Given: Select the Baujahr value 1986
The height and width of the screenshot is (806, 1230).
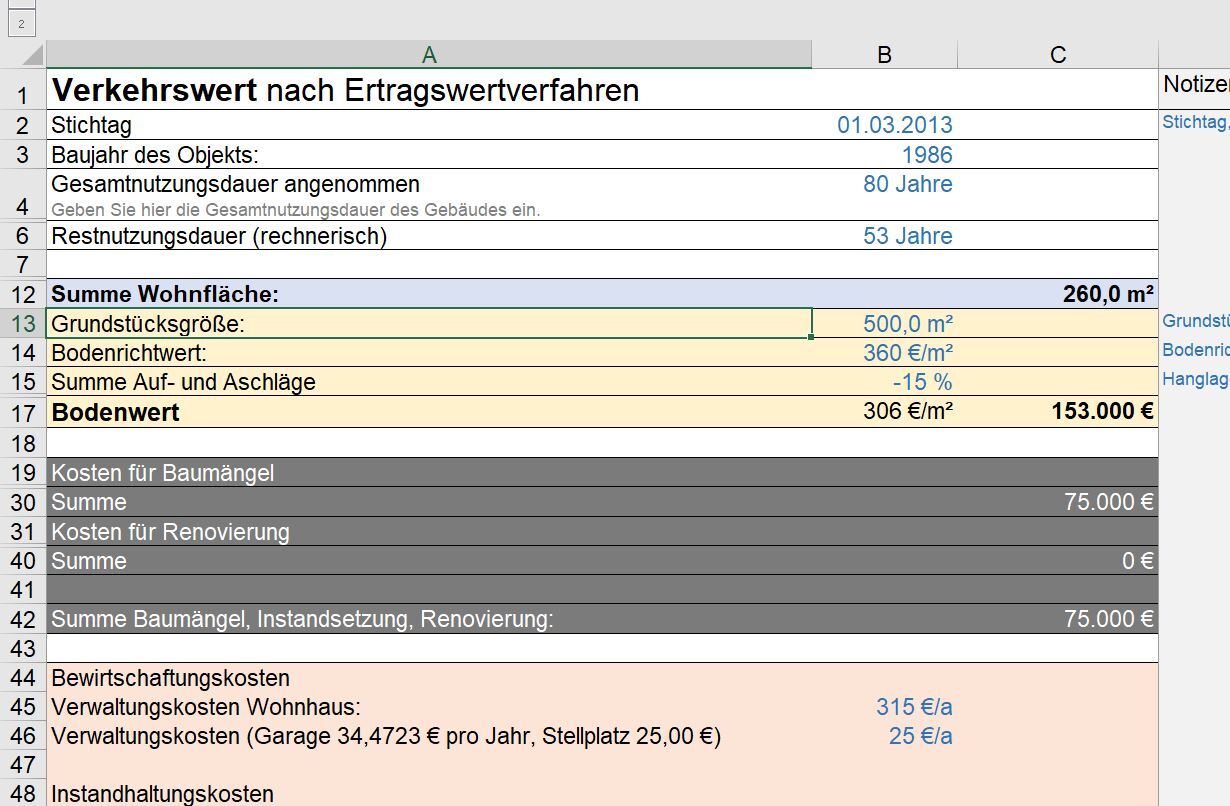Looking at the screenshot, I should (926, 155).
